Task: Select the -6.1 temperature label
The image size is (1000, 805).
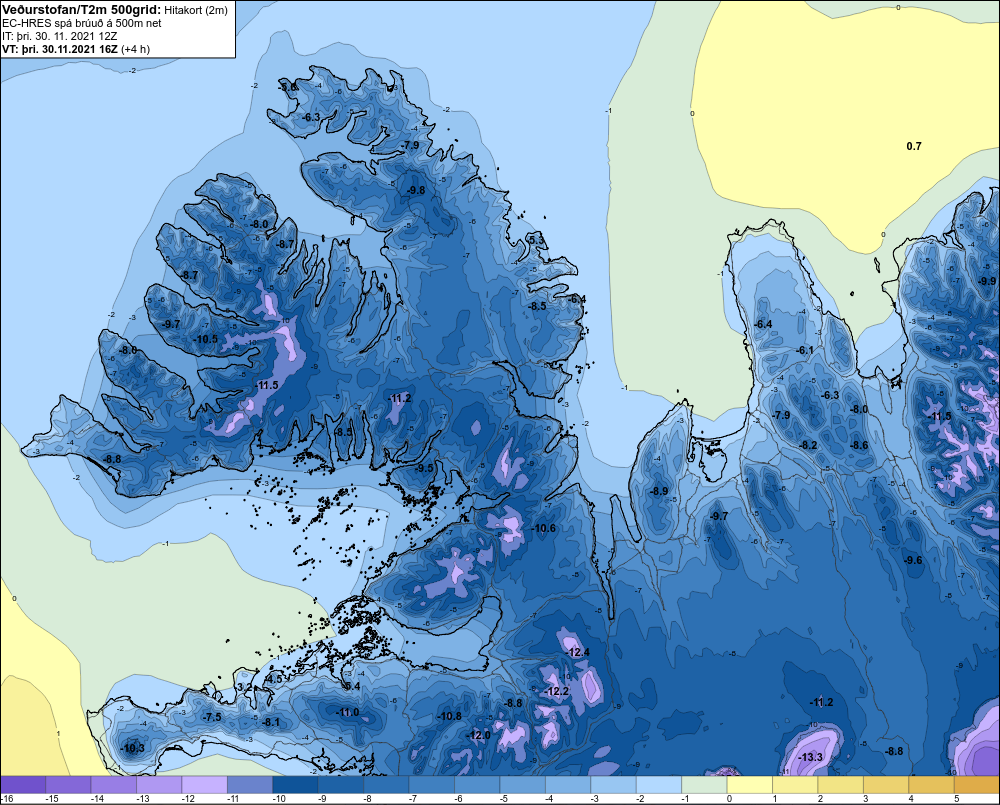Action: 805,350
